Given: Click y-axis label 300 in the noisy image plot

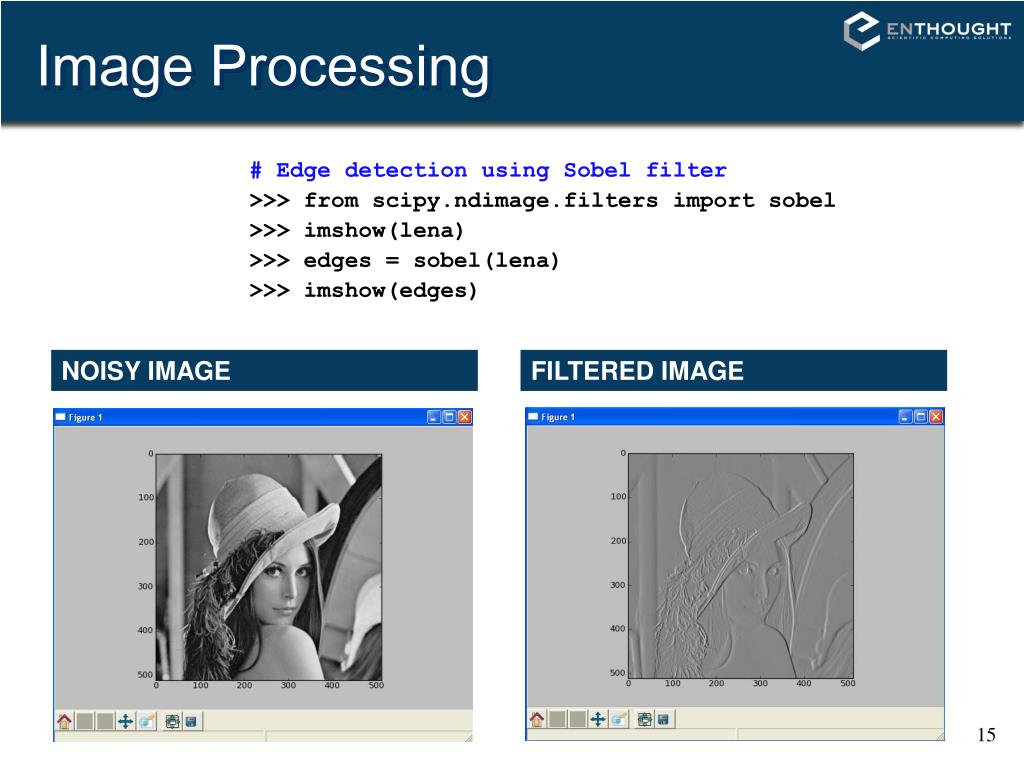Looking at the screenshot, I should [x=145, y=586].
